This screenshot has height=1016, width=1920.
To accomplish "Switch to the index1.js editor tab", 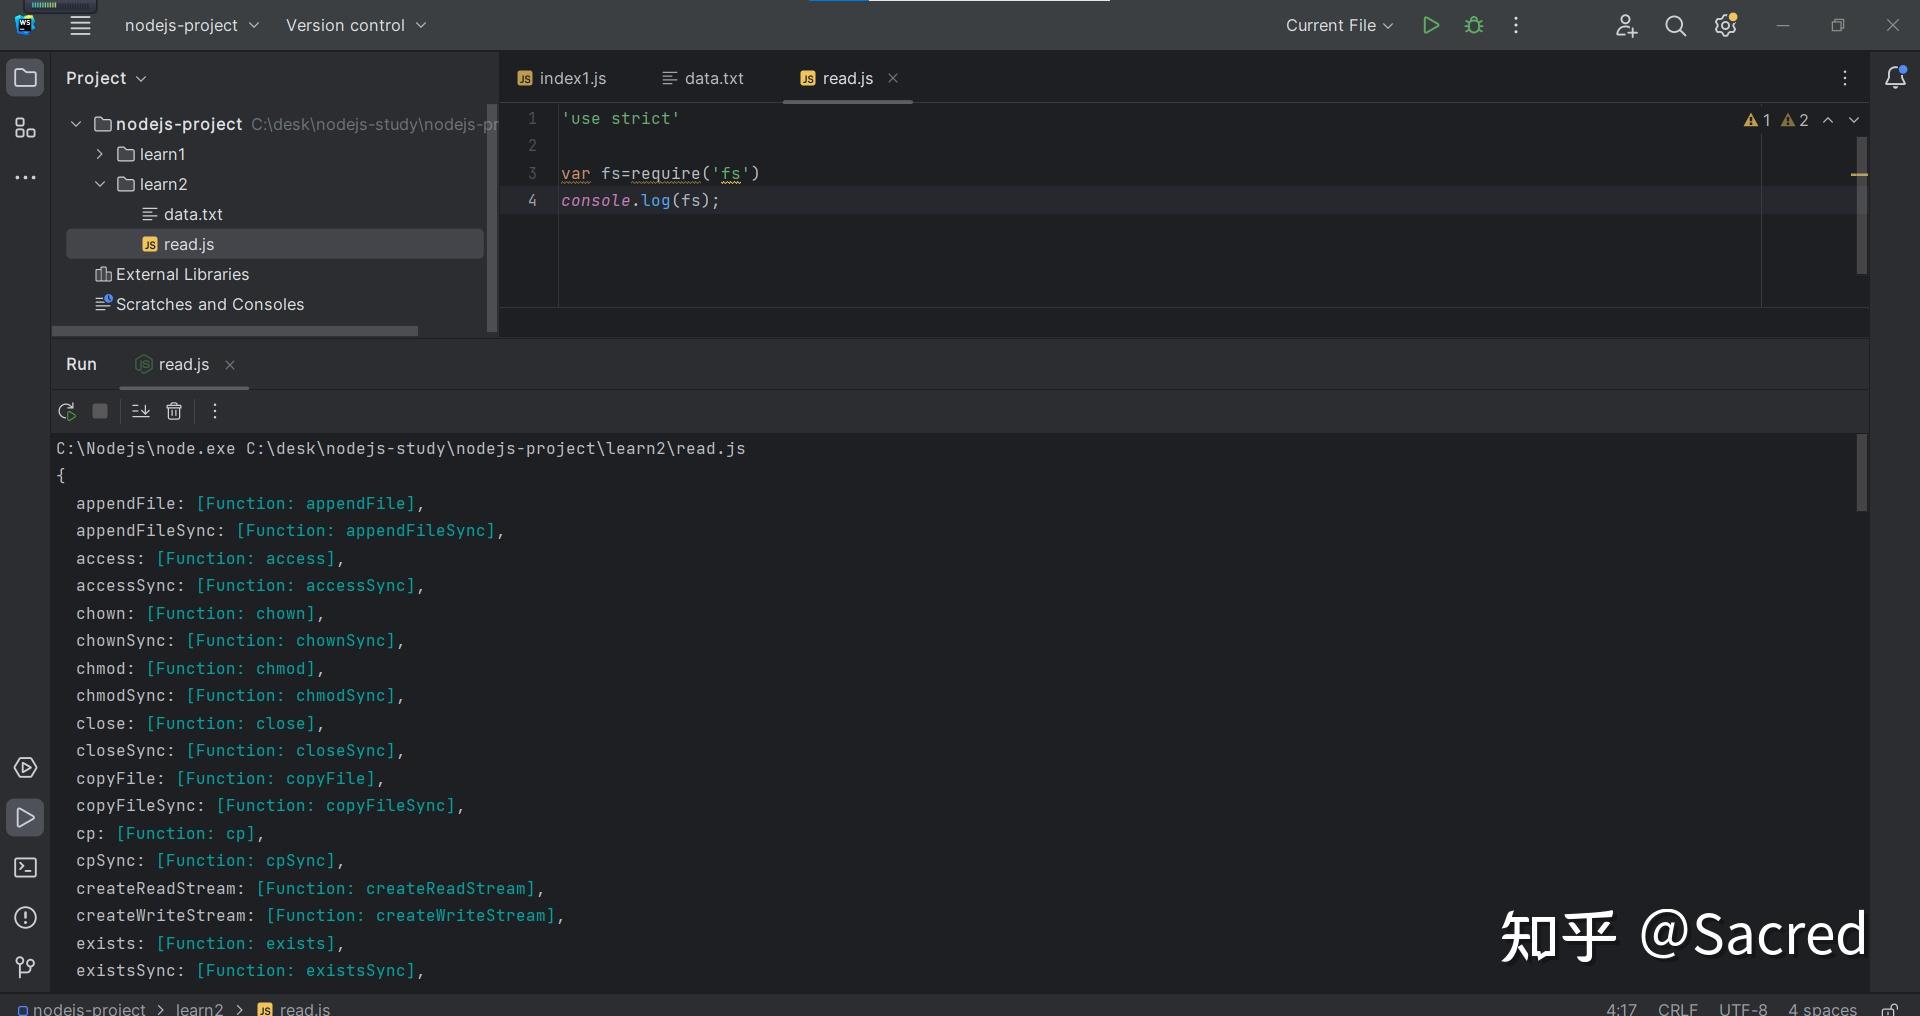I will click(x=562, y=78).
